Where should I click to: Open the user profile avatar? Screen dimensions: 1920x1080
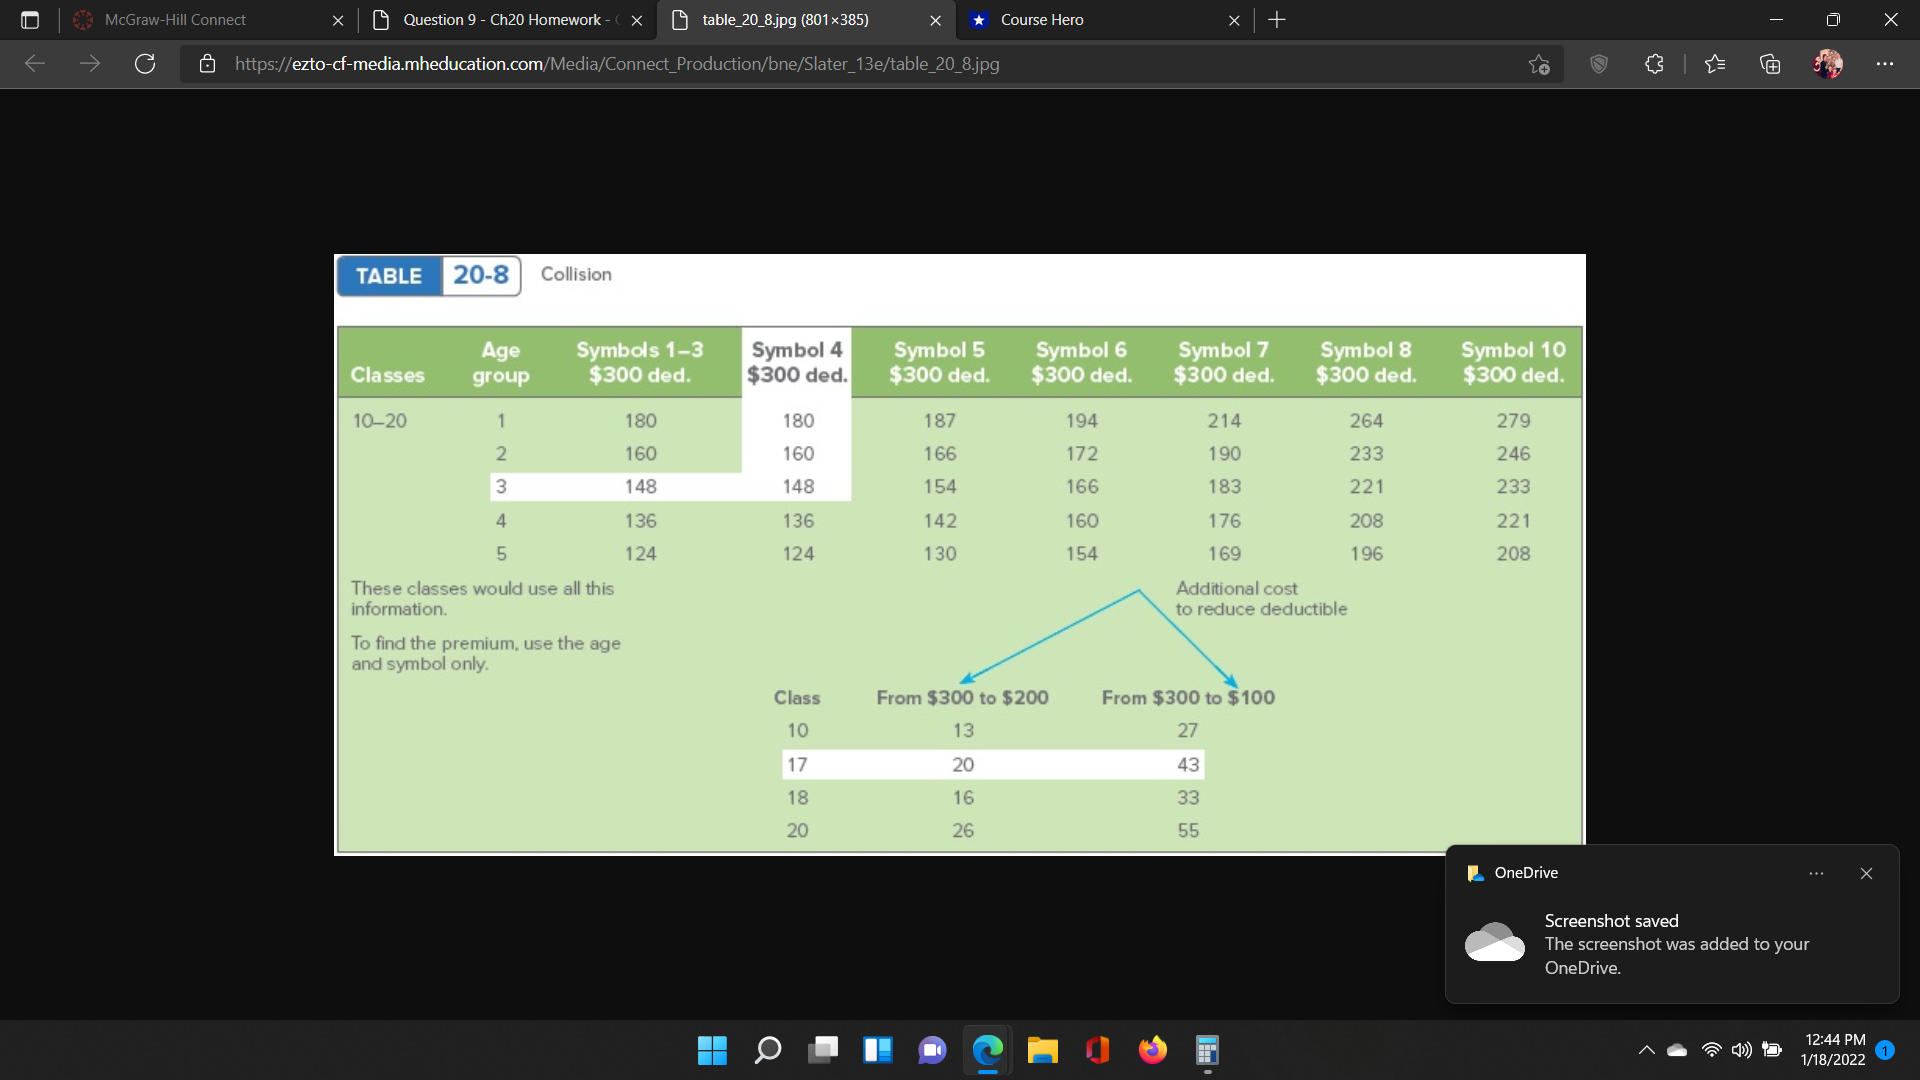[x=1827, y=64]
